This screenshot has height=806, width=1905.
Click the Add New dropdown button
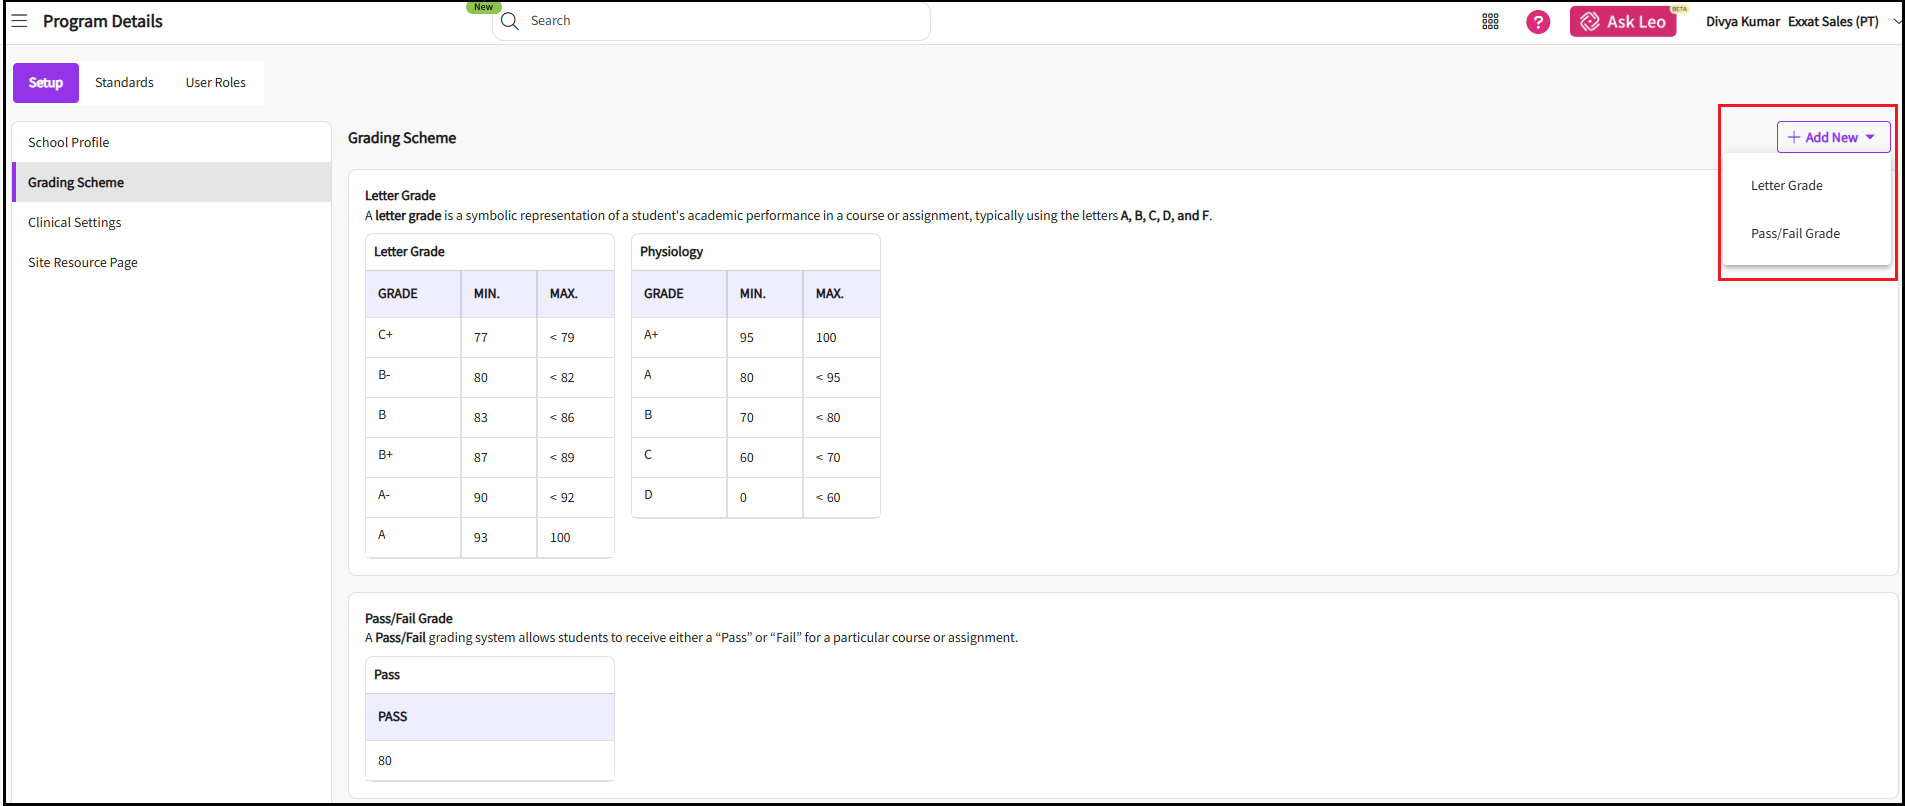pyautogui.click(x=1832, y=137)
